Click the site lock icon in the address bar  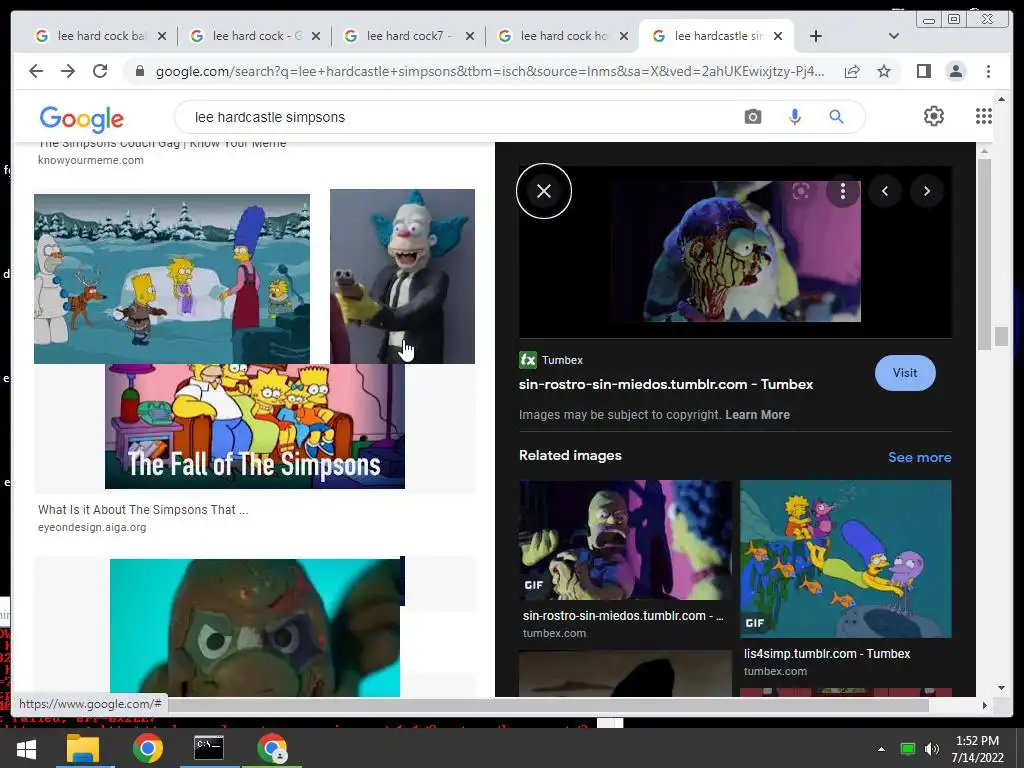click(139, 71)
